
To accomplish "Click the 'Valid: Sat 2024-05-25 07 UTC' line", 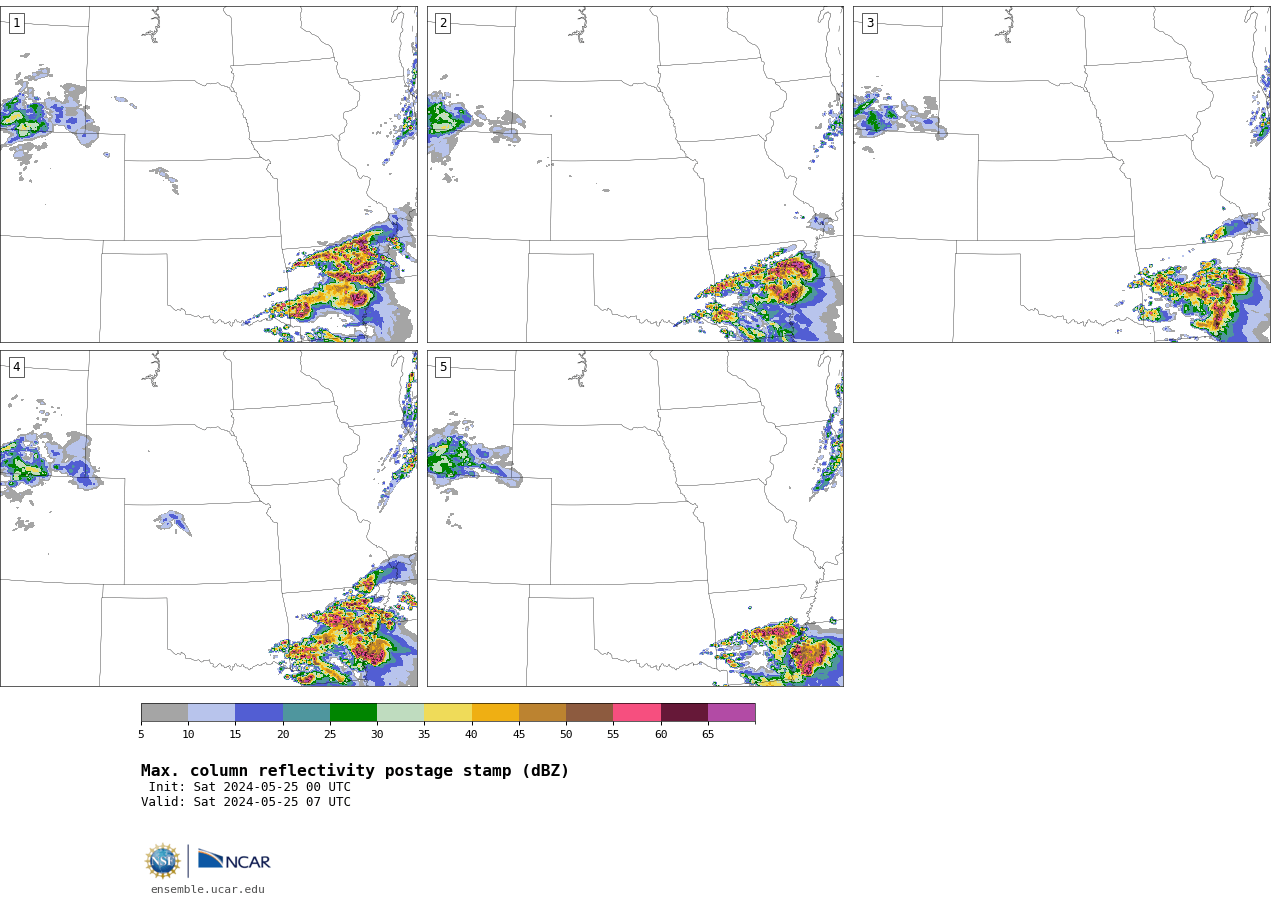I will (246, 802).
